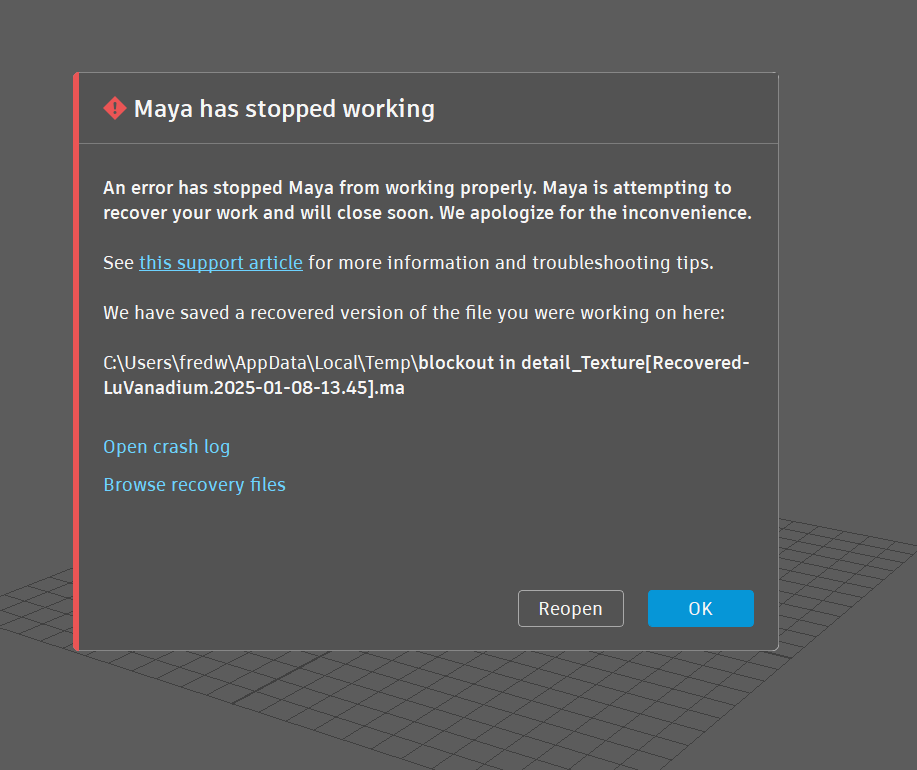Click the red diamond error icon
This screenshot has width=917, height=770.
point(115,108)
